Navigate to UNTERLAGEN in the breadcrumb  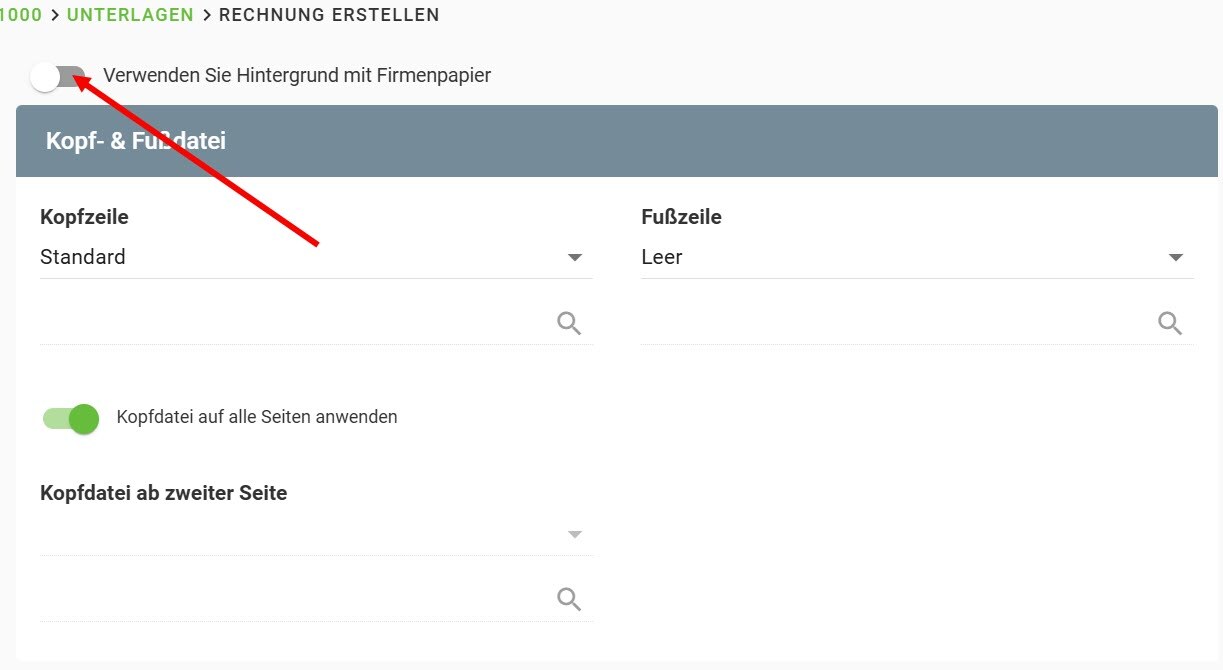(x=130, y=15)
